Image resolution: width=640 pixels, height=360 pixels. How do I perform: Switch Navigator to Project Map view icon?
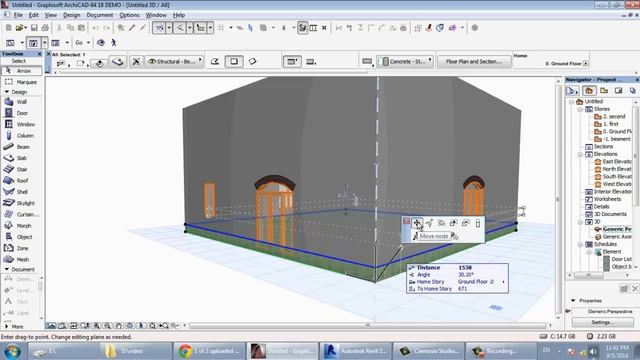point(589,91)
